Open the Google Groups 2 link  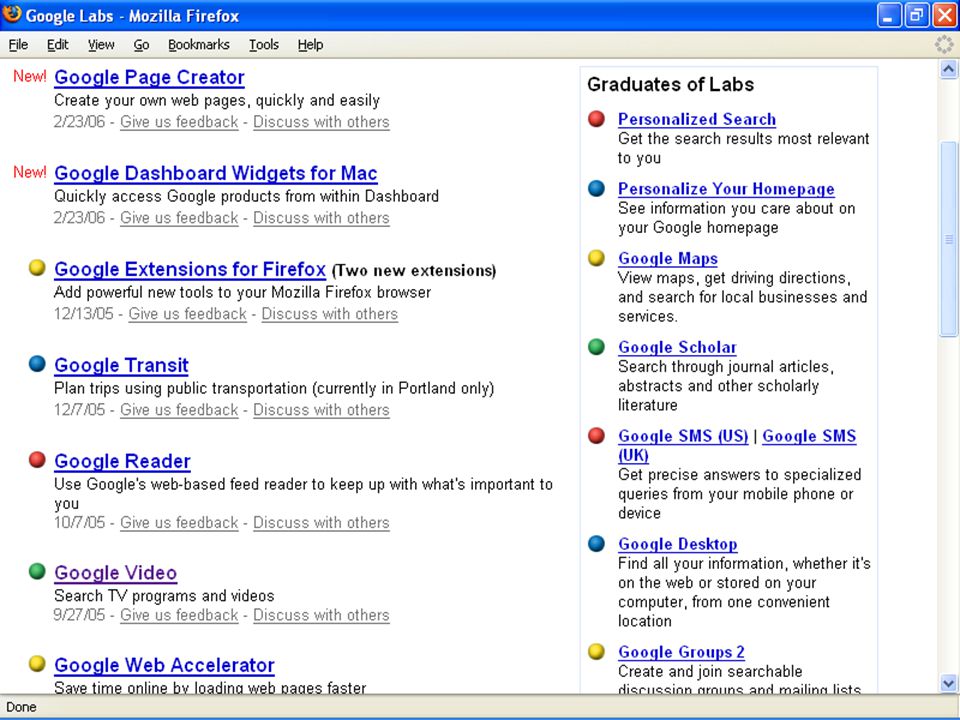tap(681, 652)
